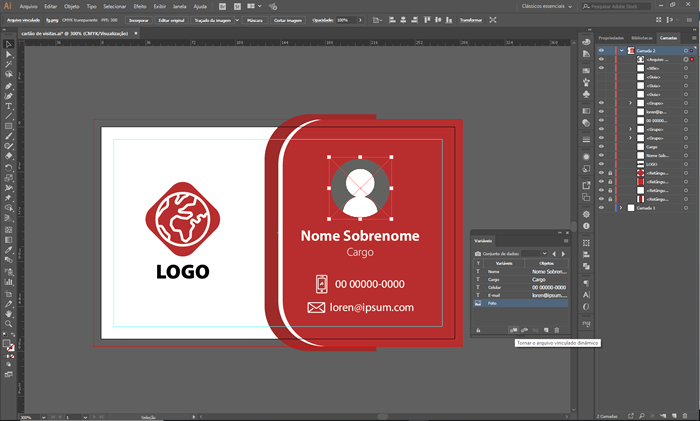Open the Arquivo menu

point(28,6)
